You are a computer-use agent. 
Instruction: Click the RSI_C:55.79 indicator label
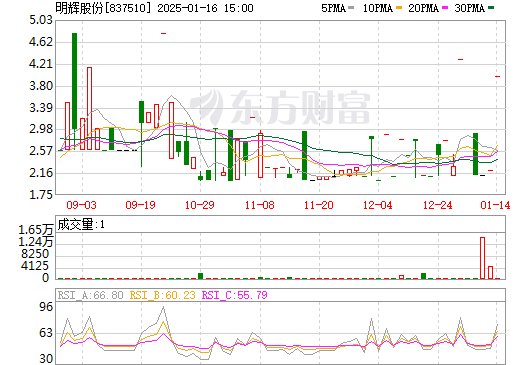pyautogui.click(x=235, y=295)
